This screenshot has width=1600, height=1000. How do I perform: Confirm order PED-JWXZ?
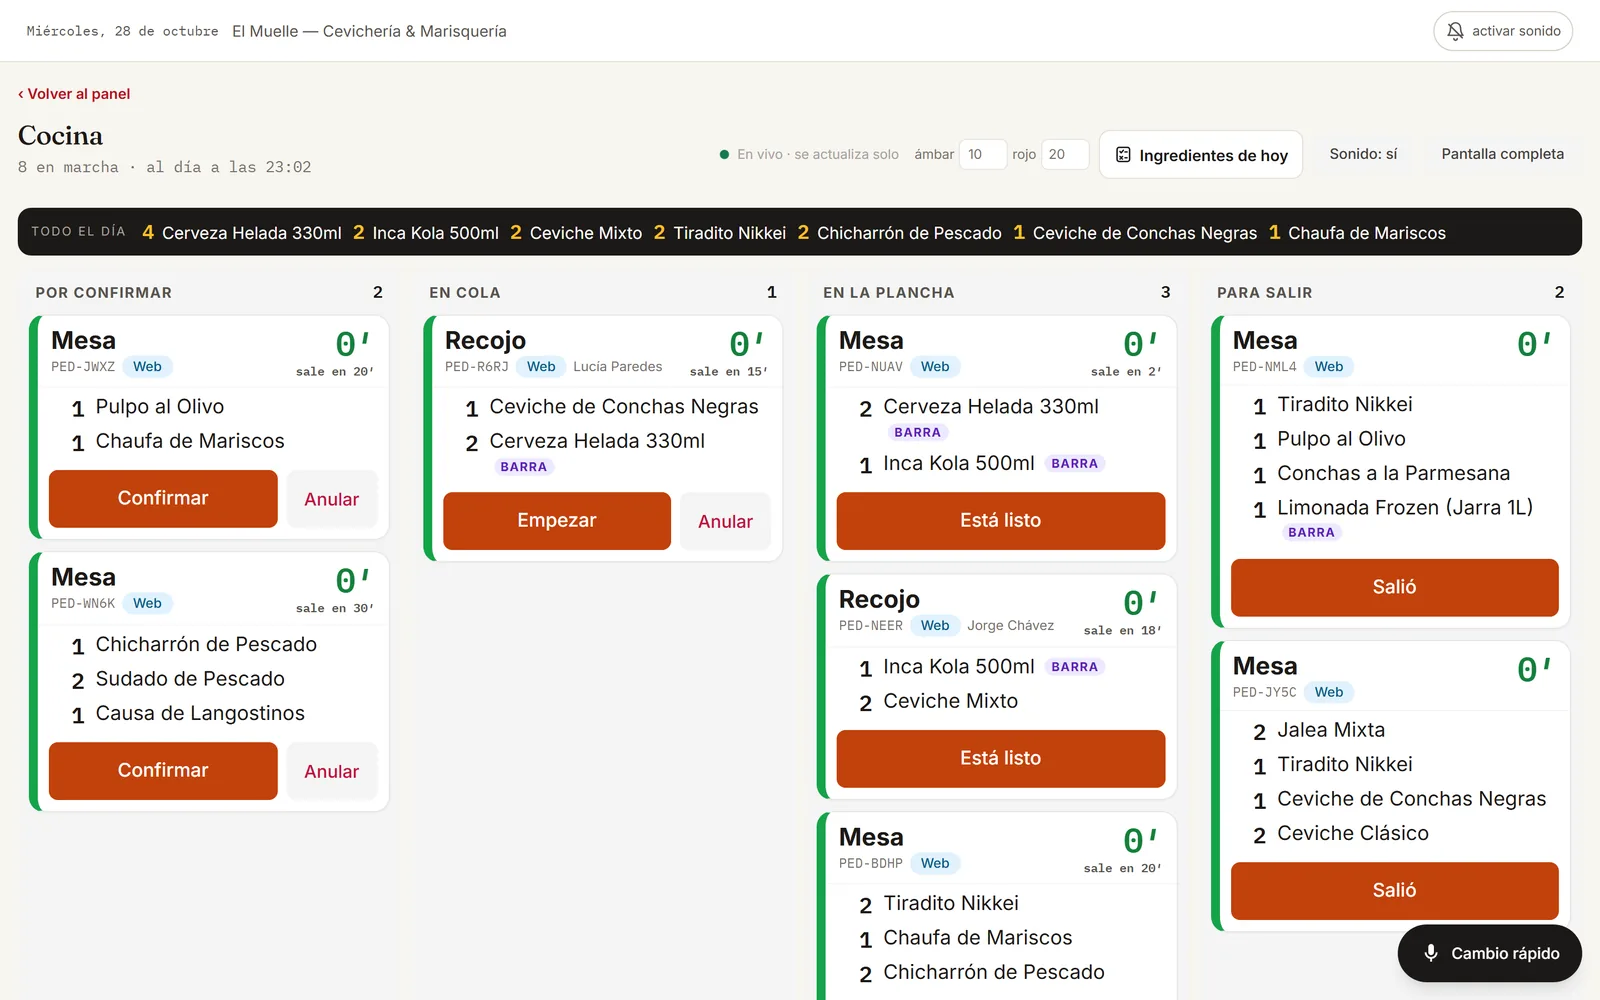(x=163, y=498)
